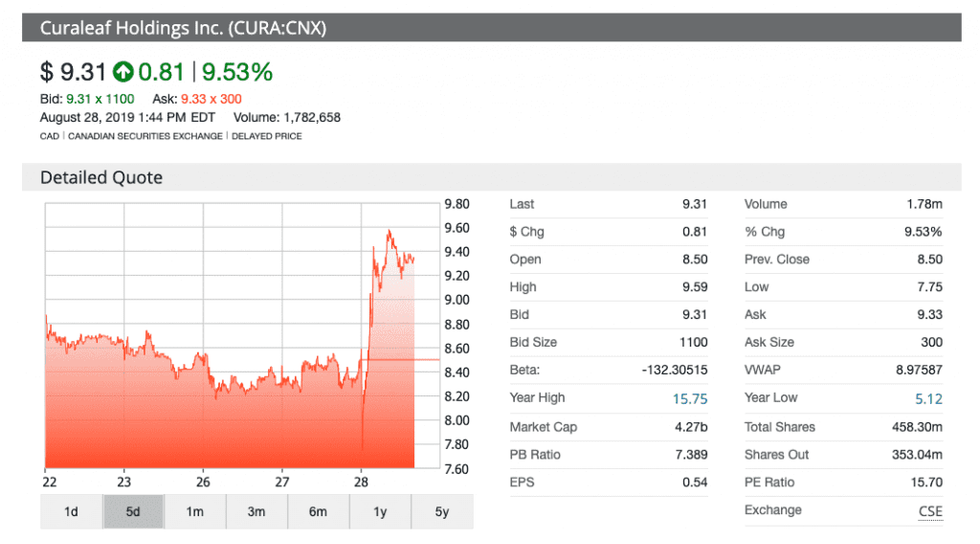Follow the CSE exchange link
Screen dimensions: 980x544
click(x=930, y=510)
